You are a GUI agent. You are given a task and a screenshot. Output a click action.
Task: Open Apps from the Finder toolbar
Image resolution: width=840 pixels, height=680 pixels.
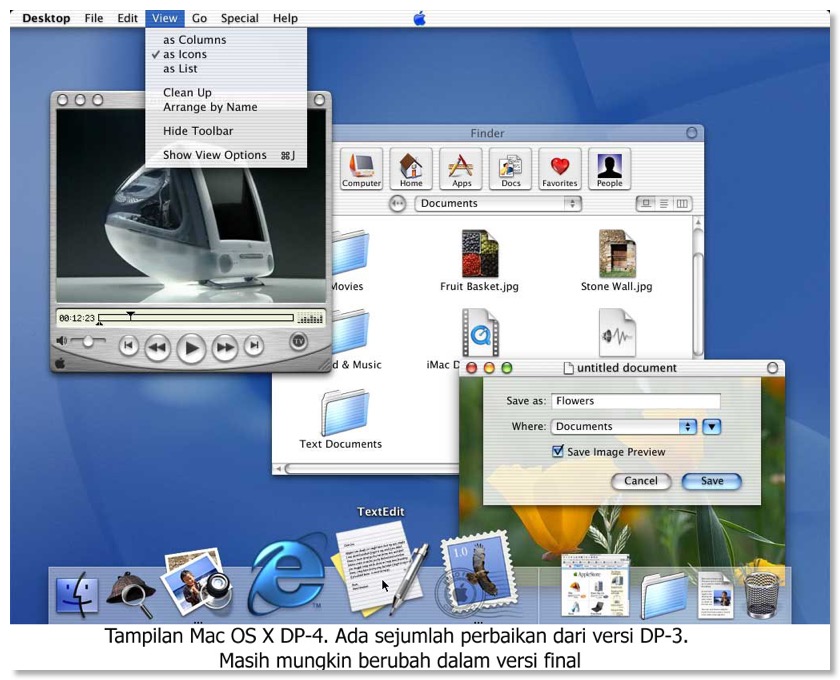point(461,169)
